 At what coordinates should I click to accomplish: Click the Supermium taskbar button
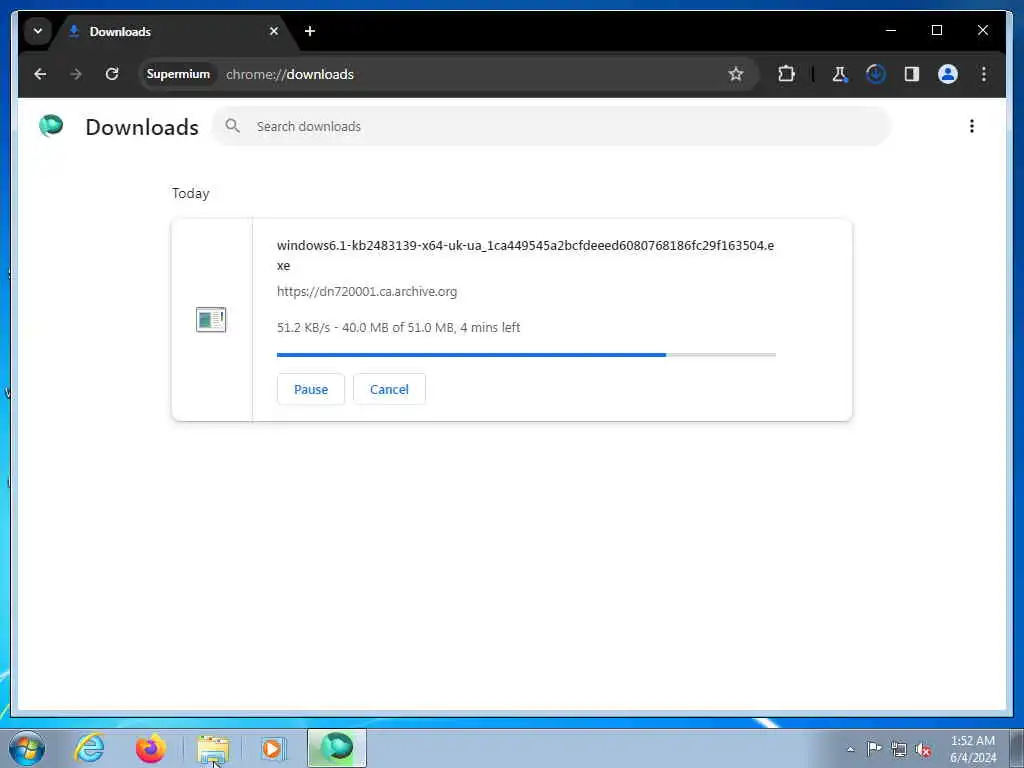(x=337, y=748)
